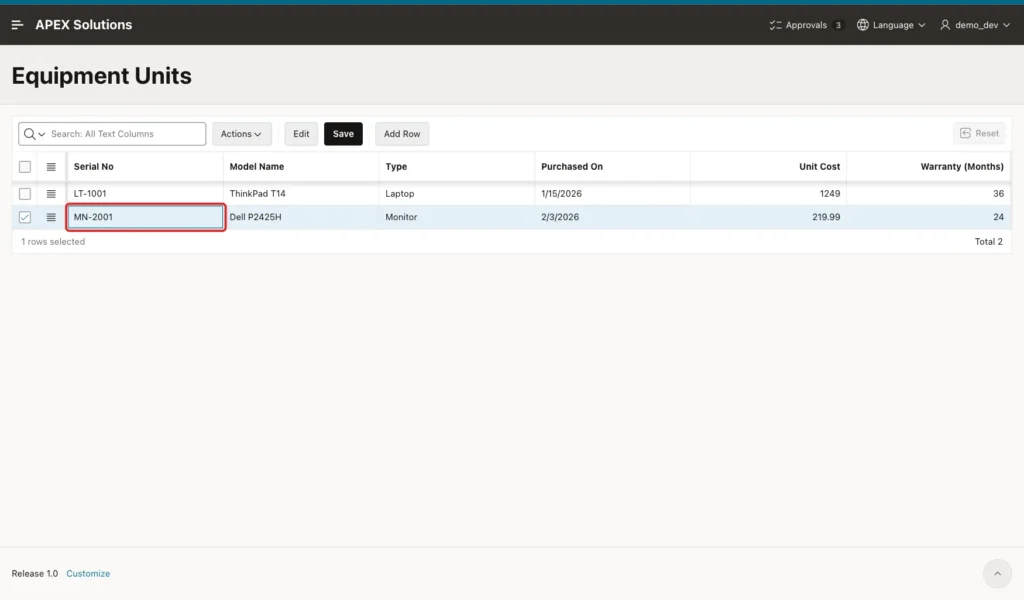Click the Approvals checklist icon

click(x=775, y=25)
